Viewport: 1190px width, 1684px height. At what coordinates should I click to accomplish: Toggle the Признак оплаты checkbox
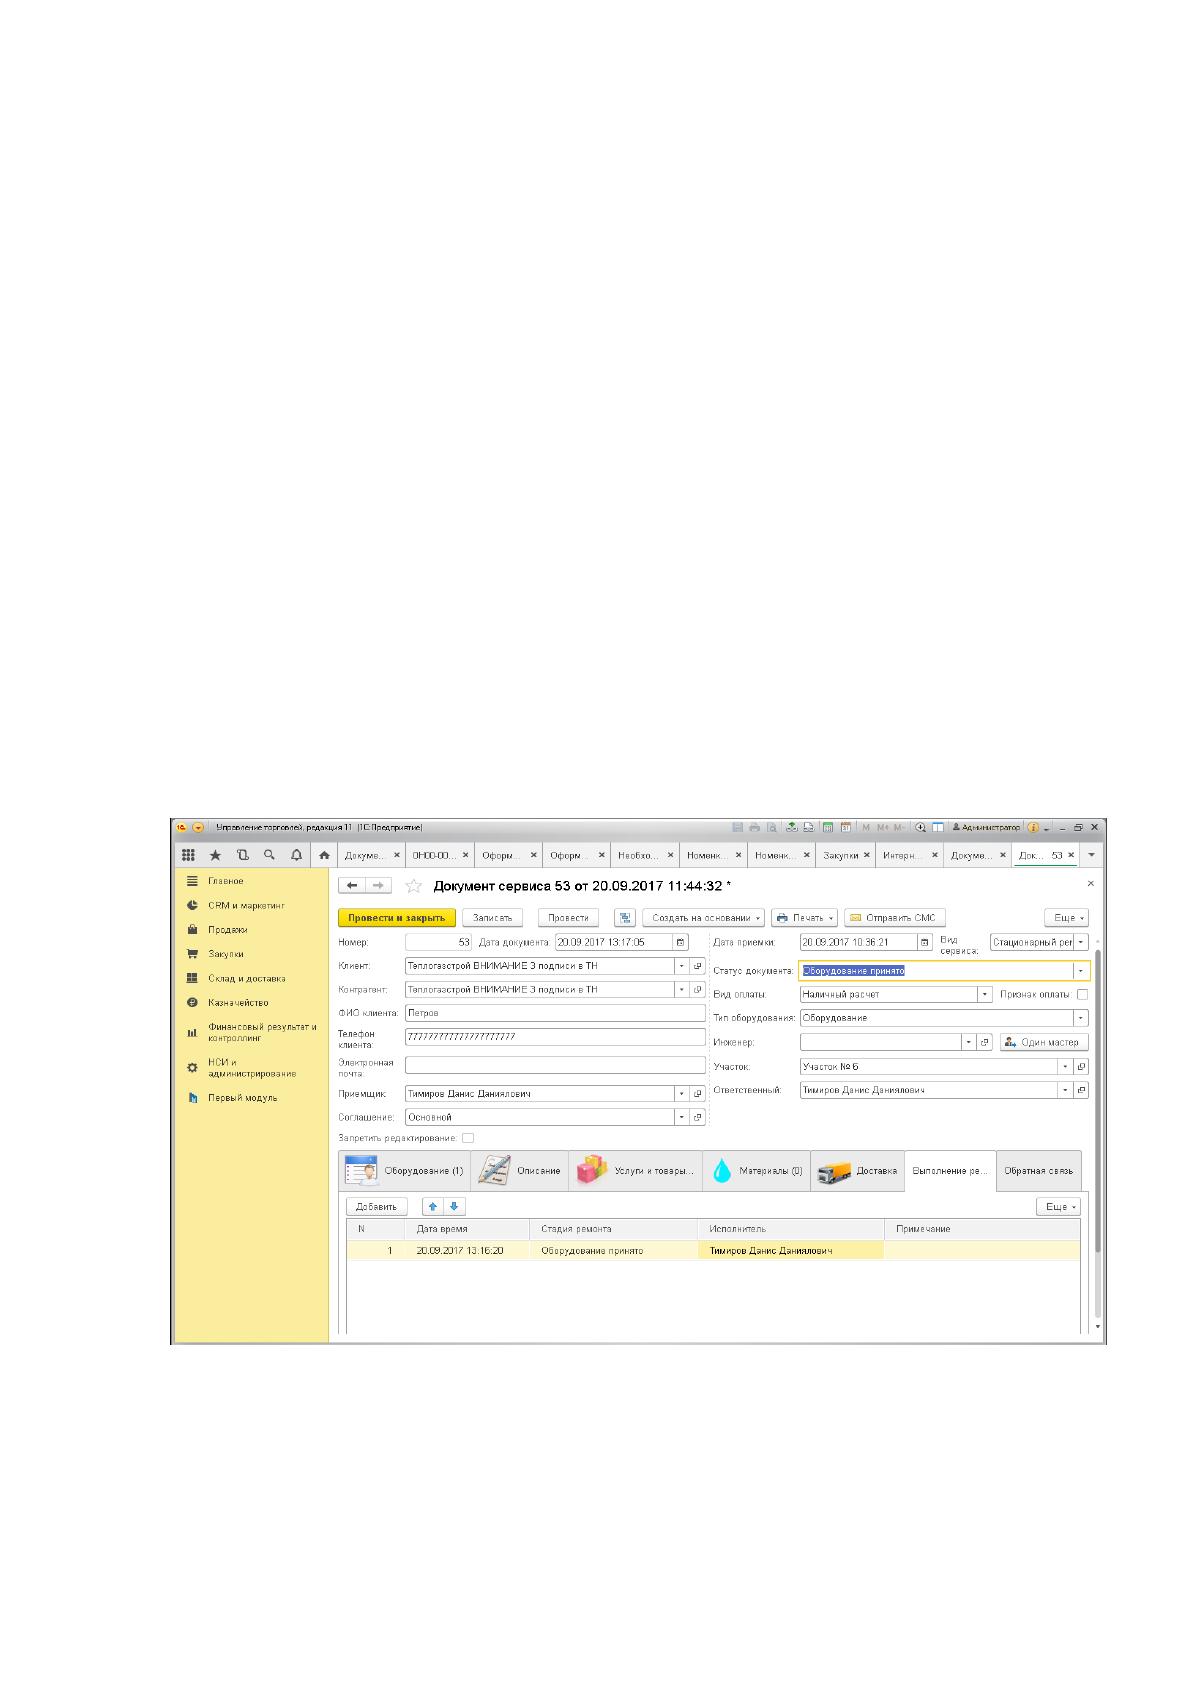tap(1082, 994)
